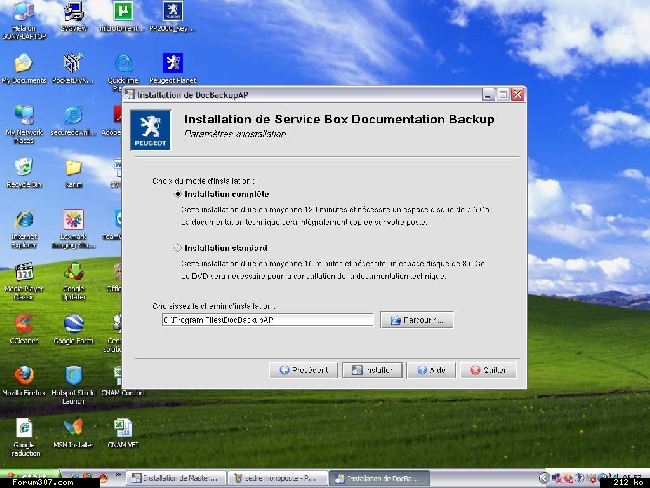Select the PocketDivX desktop shortcut
The image size is (650, 488).
[73, 68]
